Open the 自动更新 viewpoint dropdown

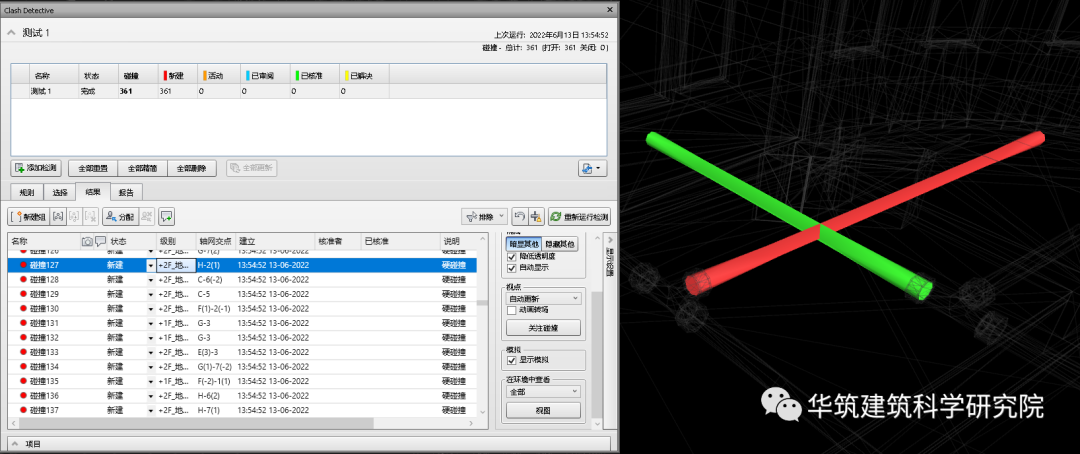click(x=543, y=299)
